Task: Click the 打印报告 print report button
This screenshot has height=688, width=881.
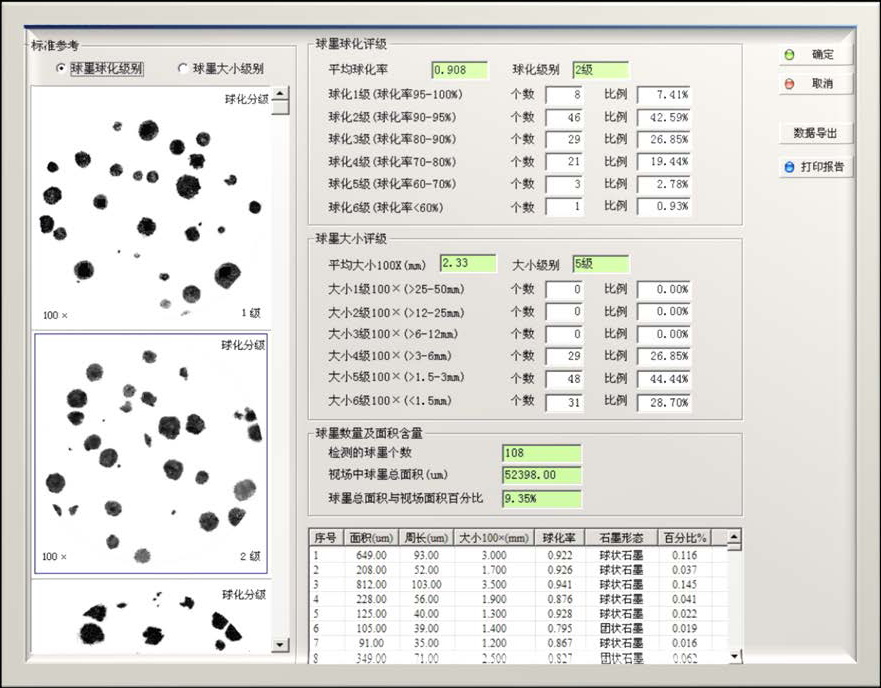Action: [x=816, y=167]
